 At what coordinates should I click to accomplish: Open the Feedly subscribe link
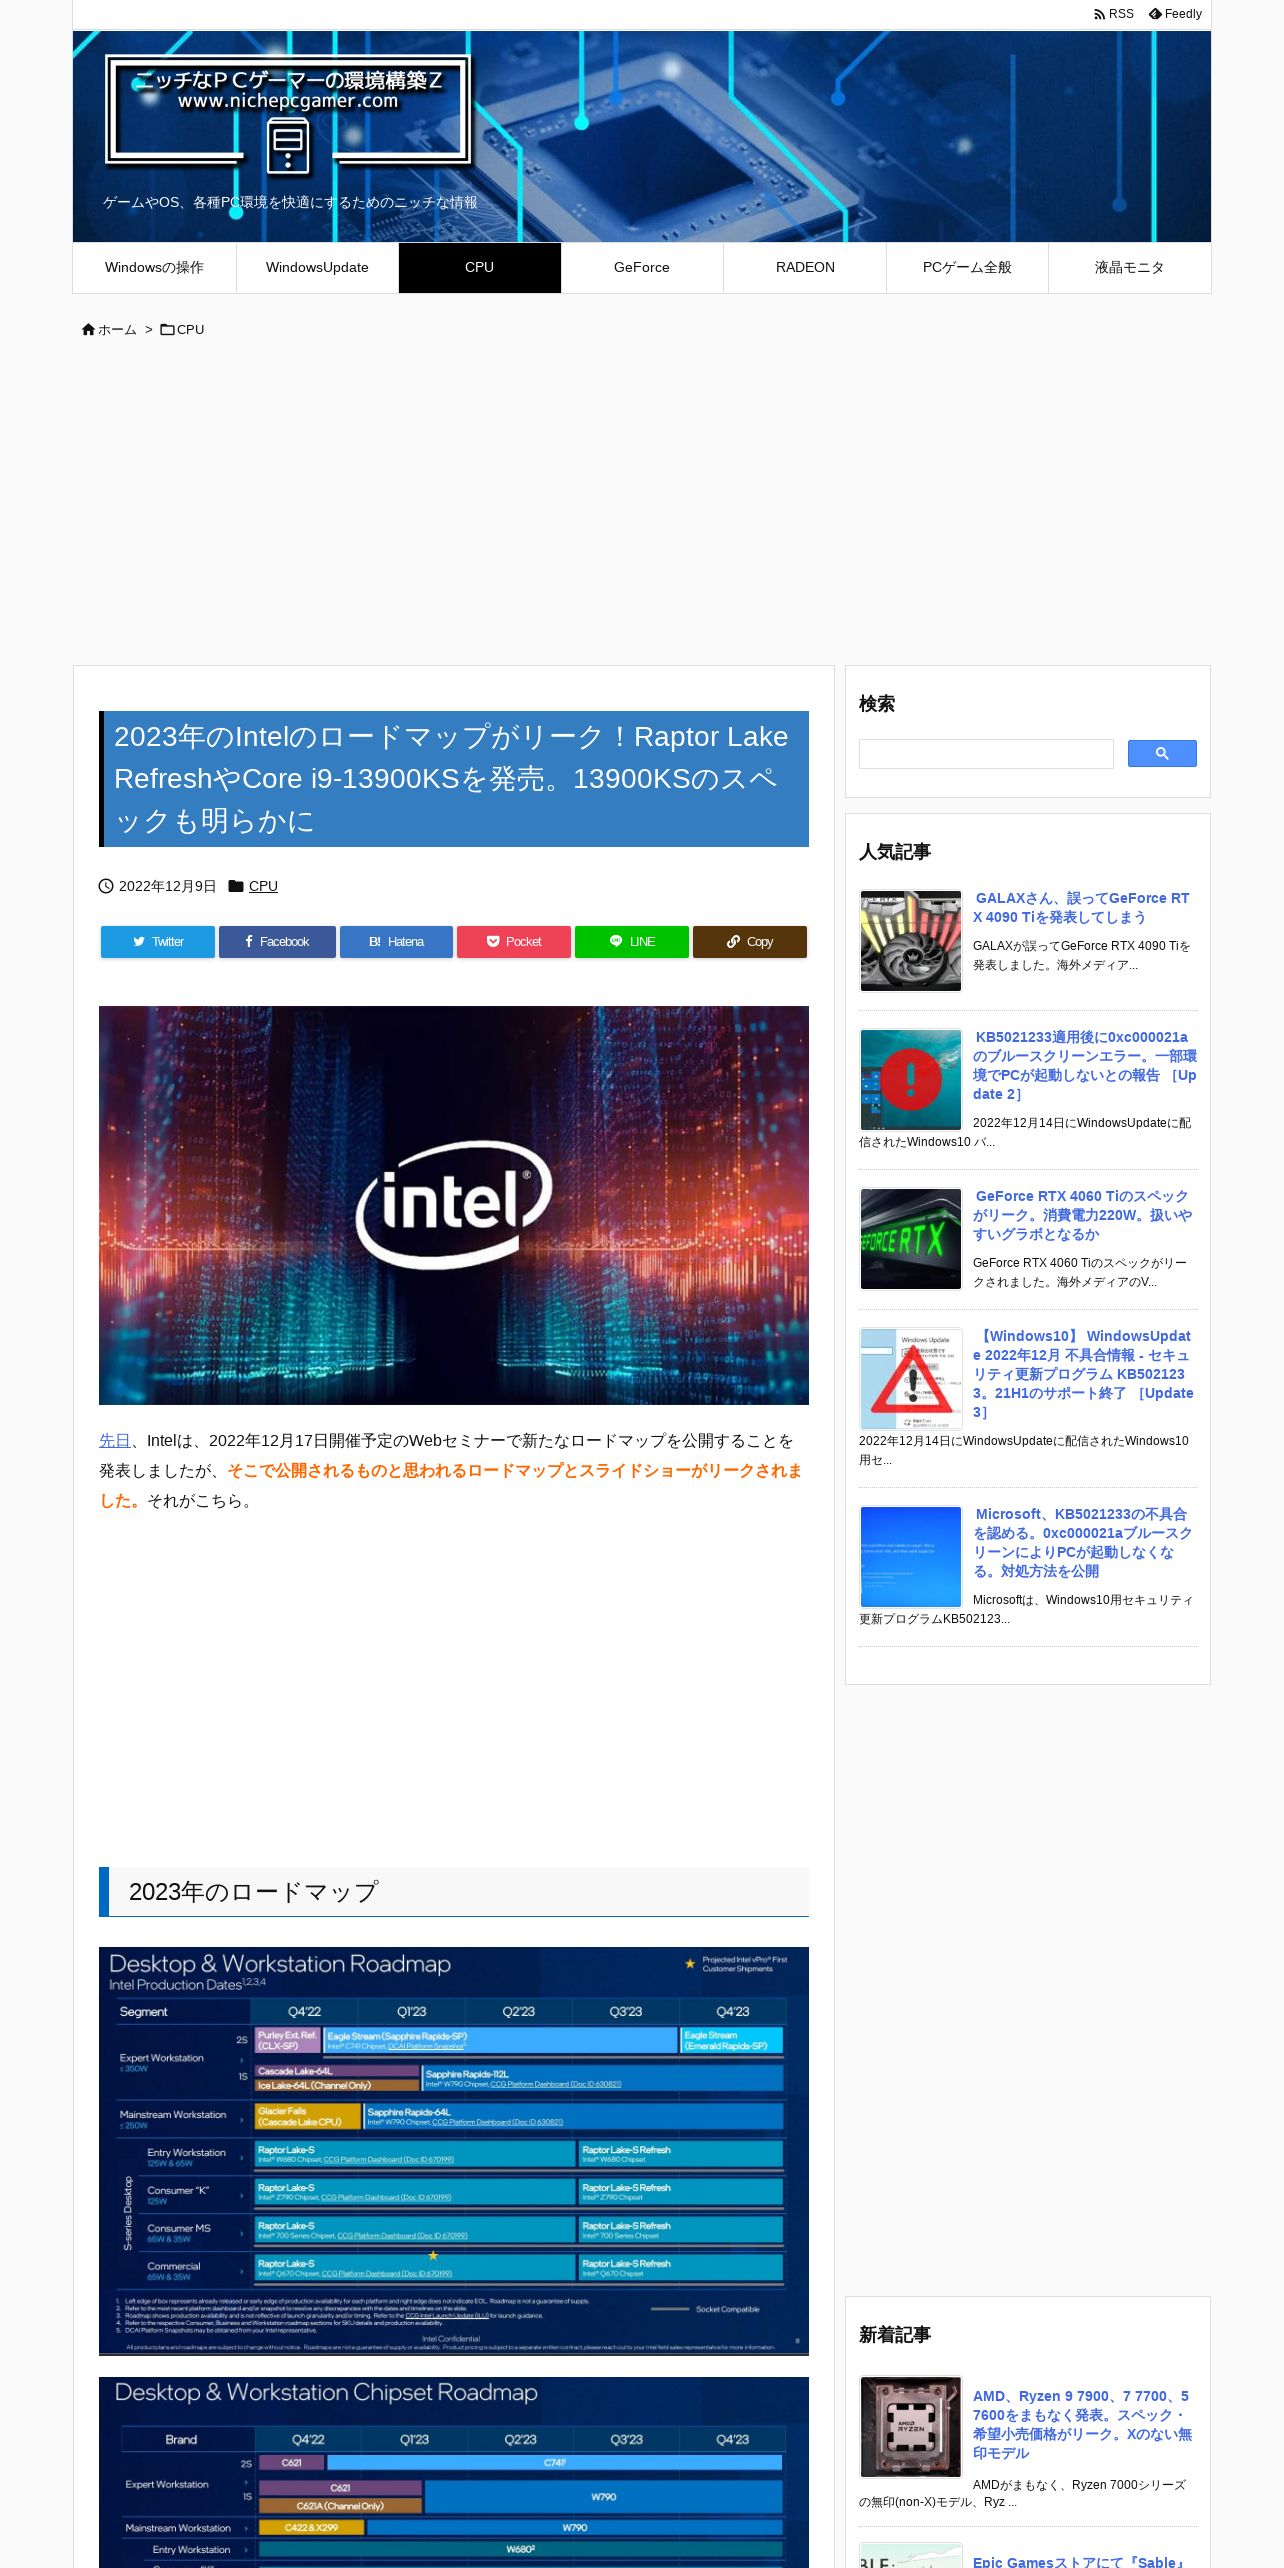1175,14
